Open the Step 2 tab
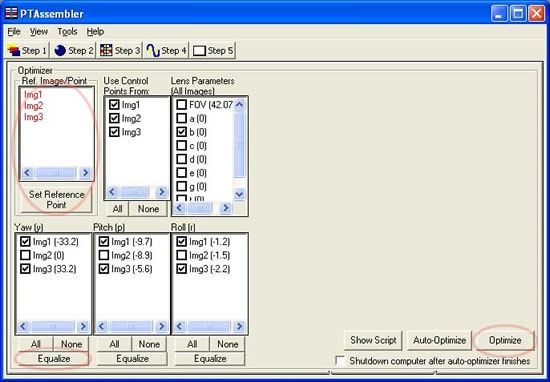Image resolution: width=550 pixels, height=382 pixels. click(74, 51)
